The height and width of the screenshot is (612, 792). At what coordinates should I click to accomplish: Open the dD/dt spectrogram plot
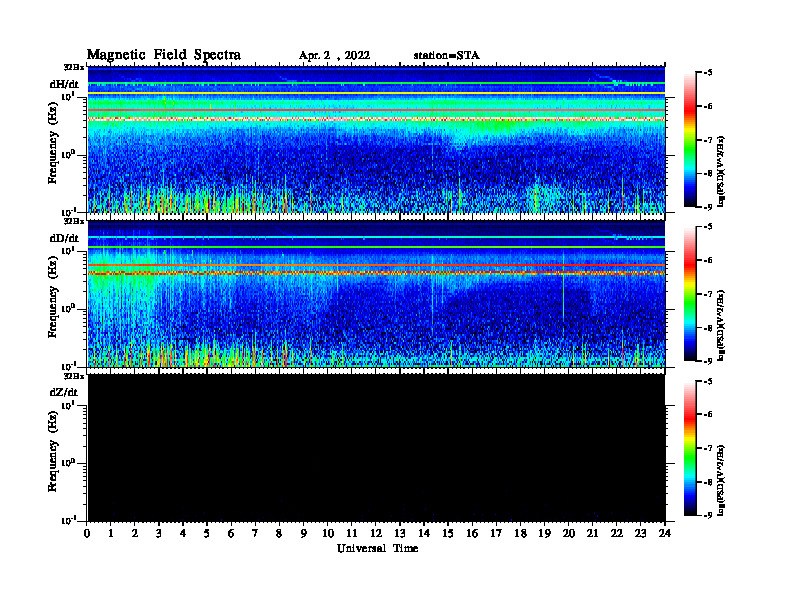click(376, 293)
